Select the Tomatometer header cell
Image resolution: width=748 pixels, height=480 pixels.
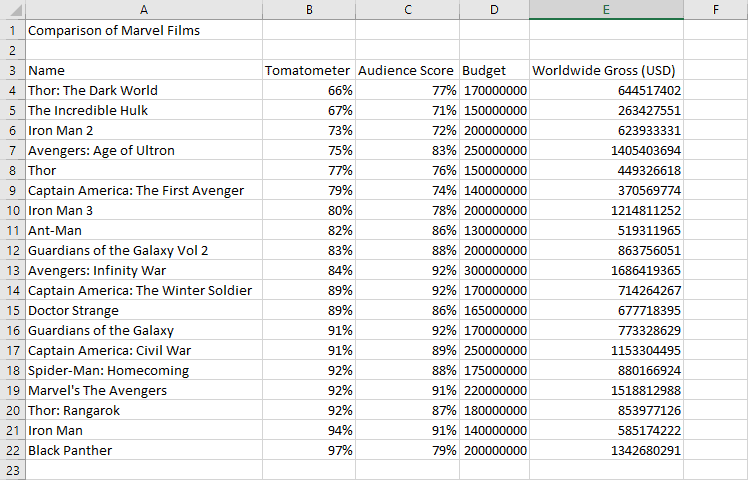coord(309,71)
